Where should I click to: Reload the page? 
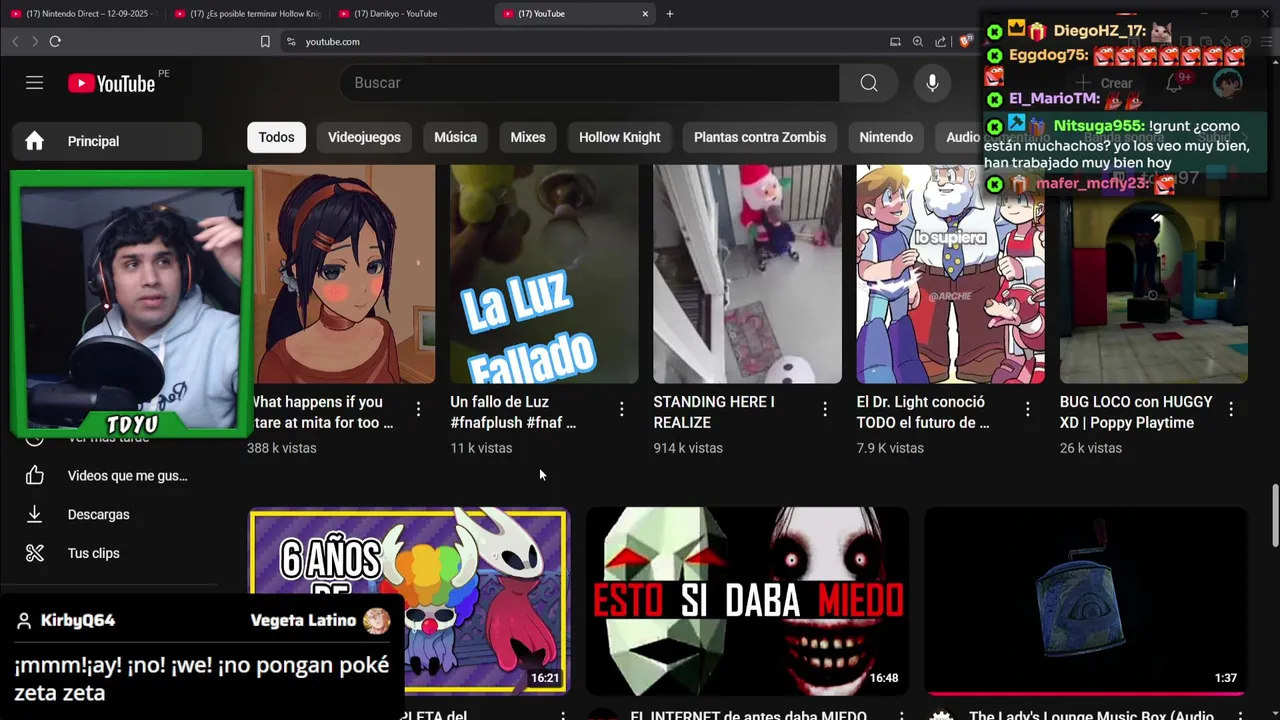pyautogui.click(x=55, y=41)
